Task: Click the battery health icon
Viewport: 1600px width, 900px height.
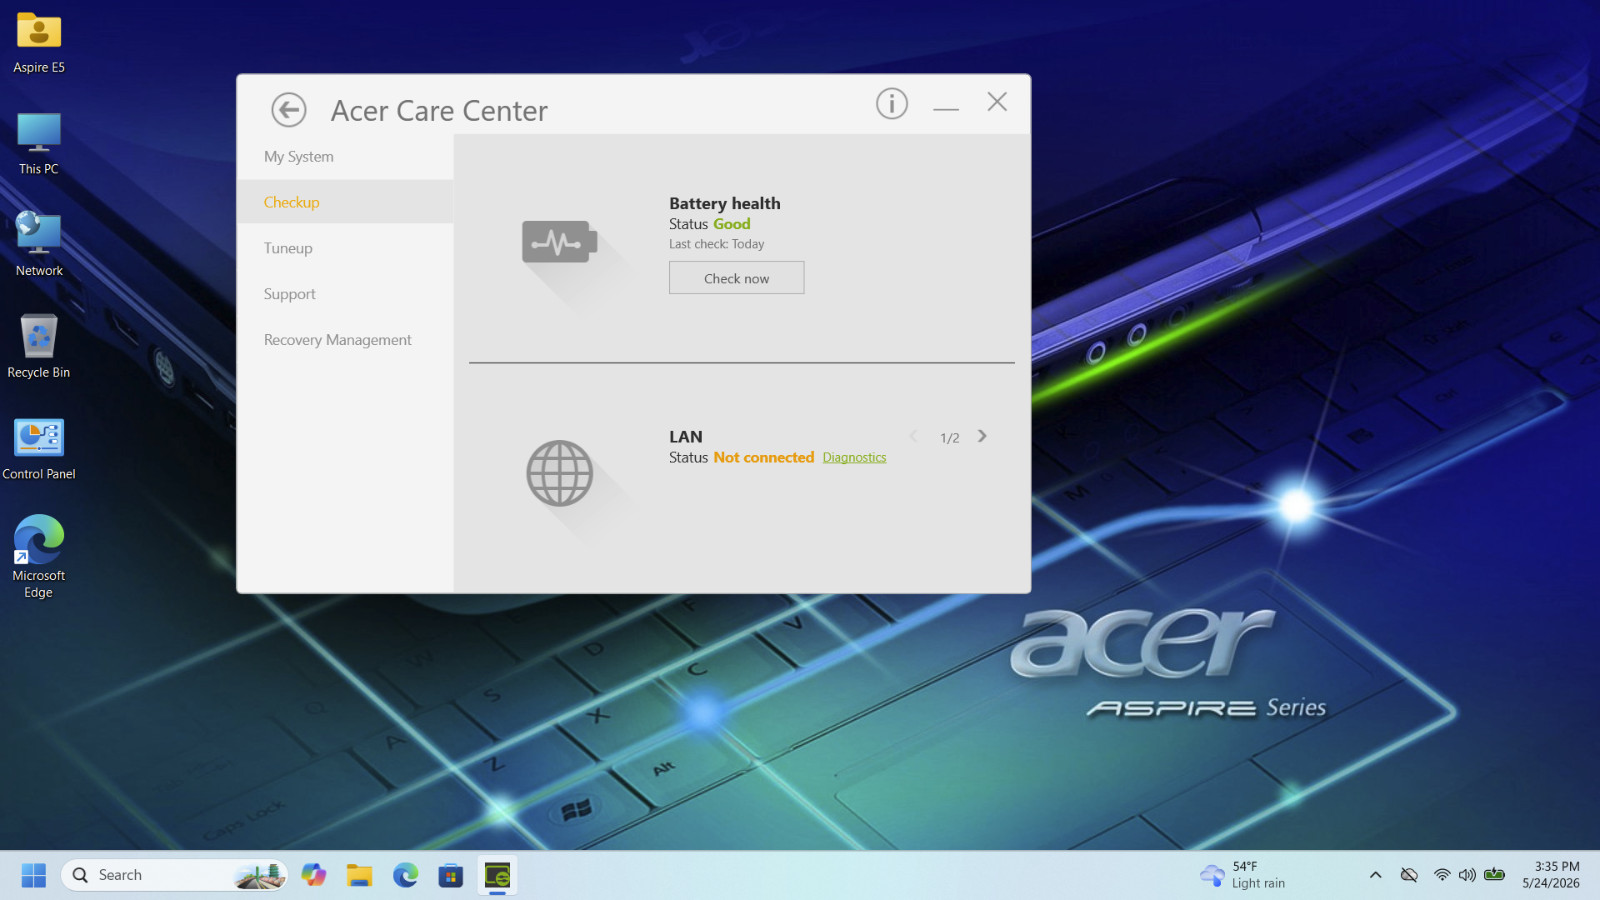Action: coord(559,242)
